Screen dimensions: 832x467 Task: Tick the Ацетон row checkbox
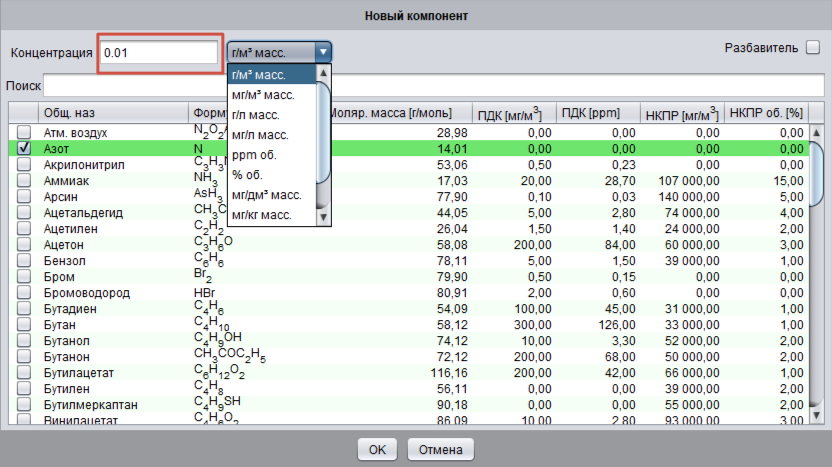[24, 244]
